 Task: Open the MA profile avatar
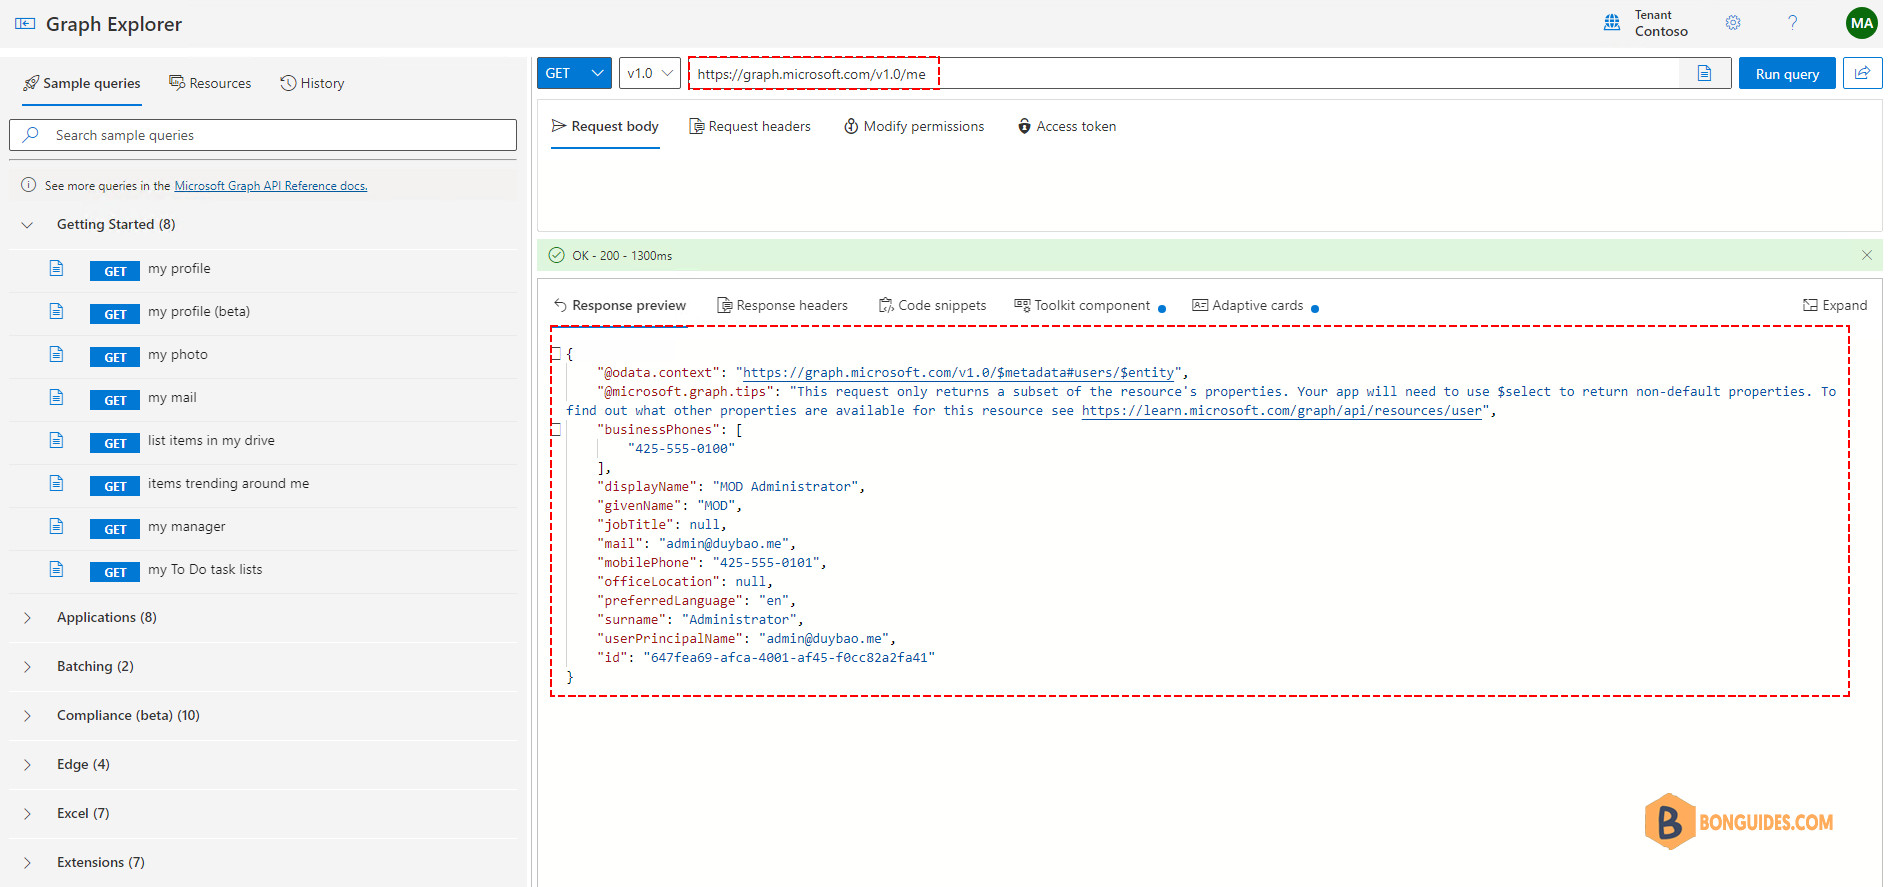[1862, 23]
